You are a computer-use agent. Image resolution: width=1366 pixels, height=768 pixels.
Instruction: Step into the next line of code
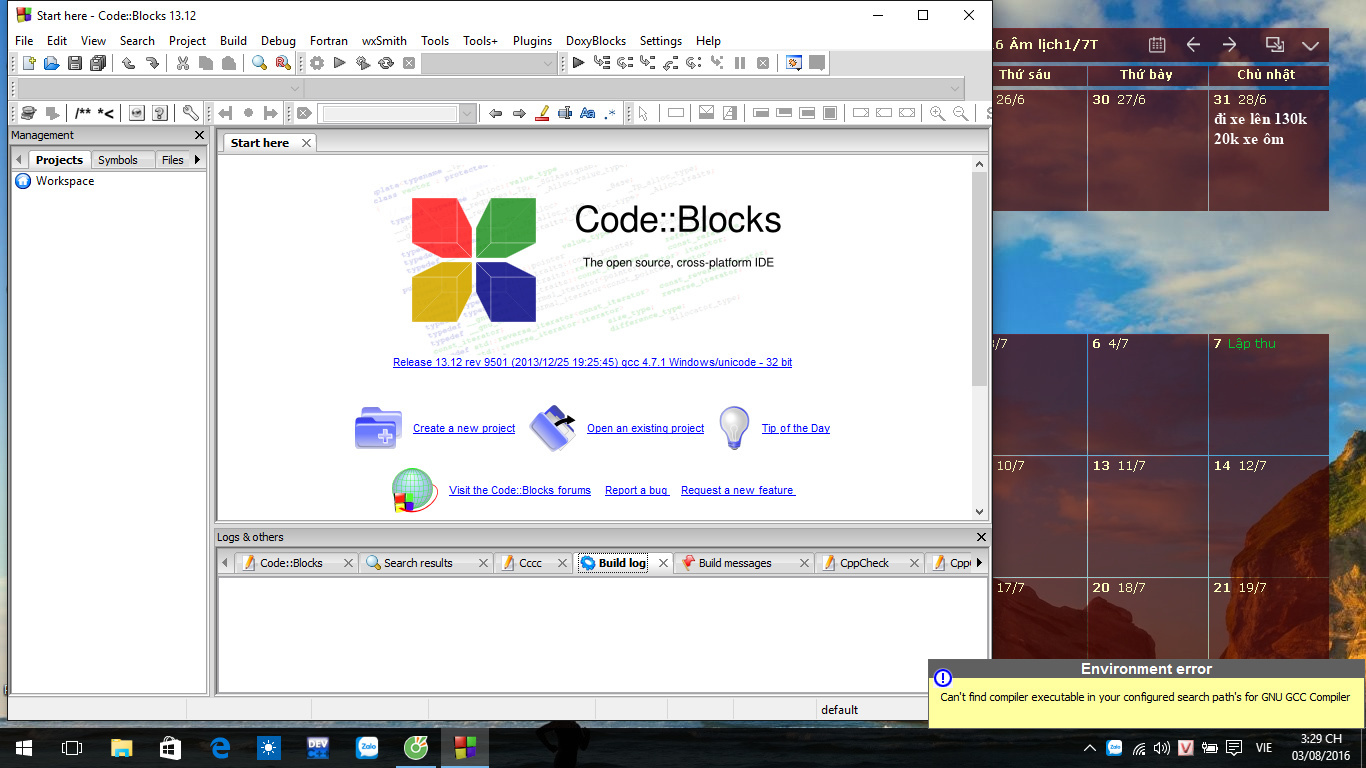tap(650, 62)
